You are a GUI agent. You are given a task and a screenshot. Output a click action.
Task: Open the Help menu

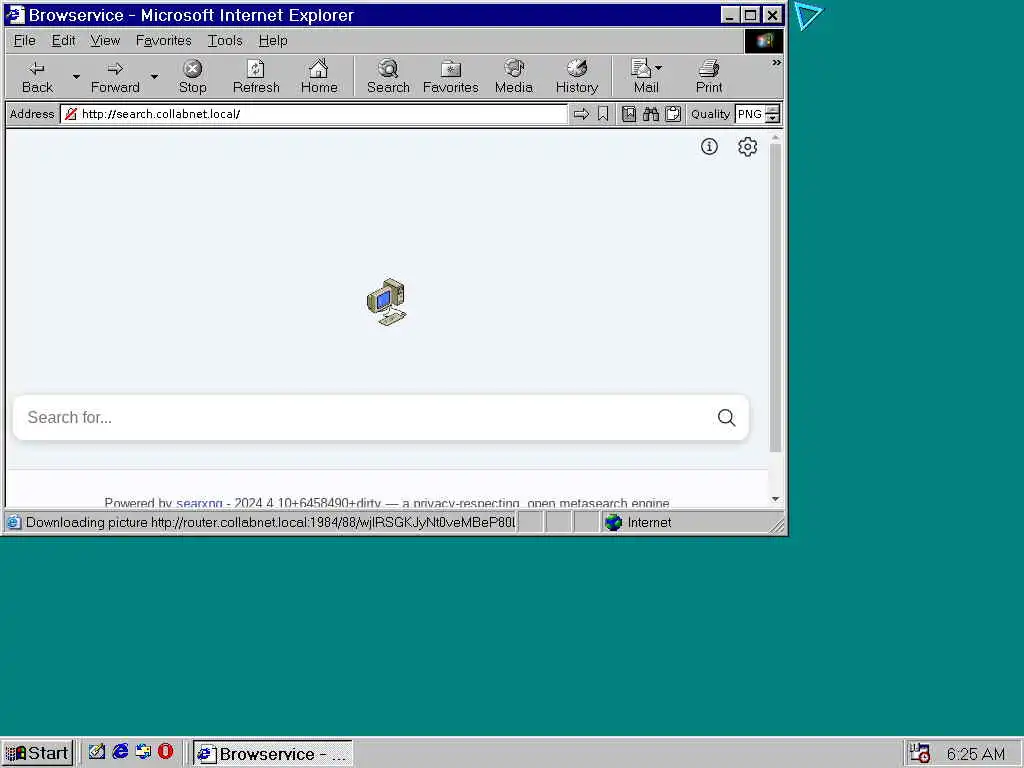tap(272, 40)
